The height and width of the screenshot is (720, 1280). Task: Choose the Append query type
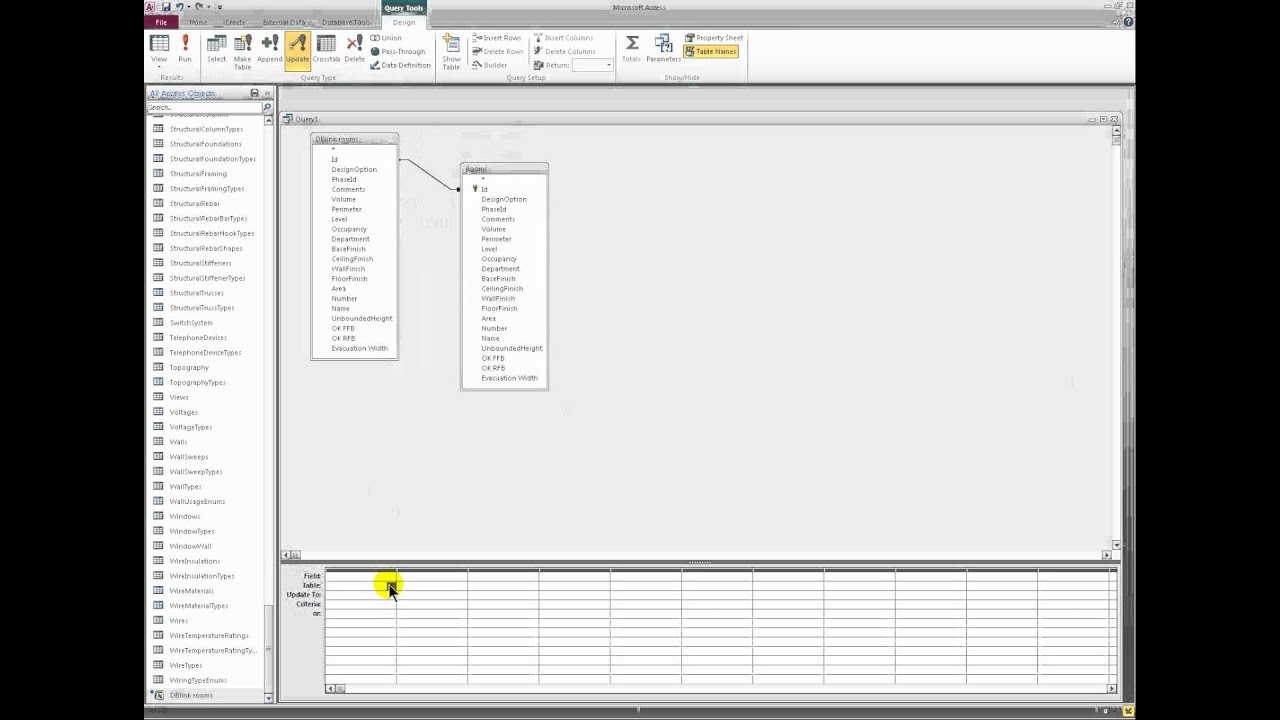tap(269, 48)
